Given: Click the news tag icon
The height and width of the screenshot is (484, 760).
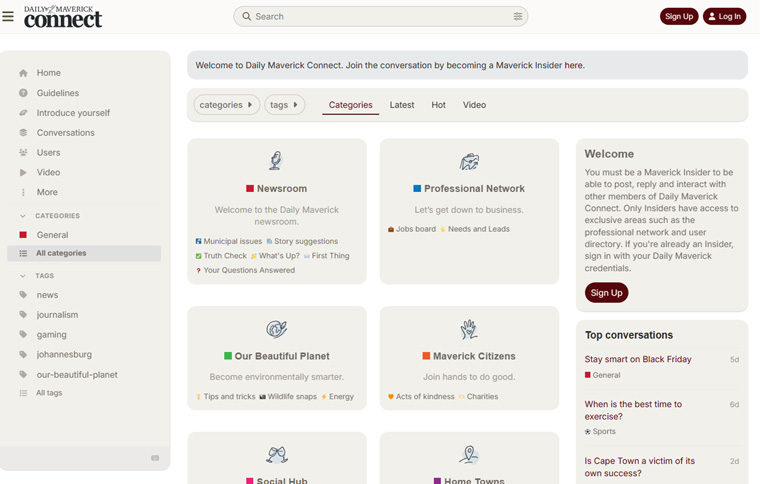Looking at the screenshot, I should click(23, 295).
